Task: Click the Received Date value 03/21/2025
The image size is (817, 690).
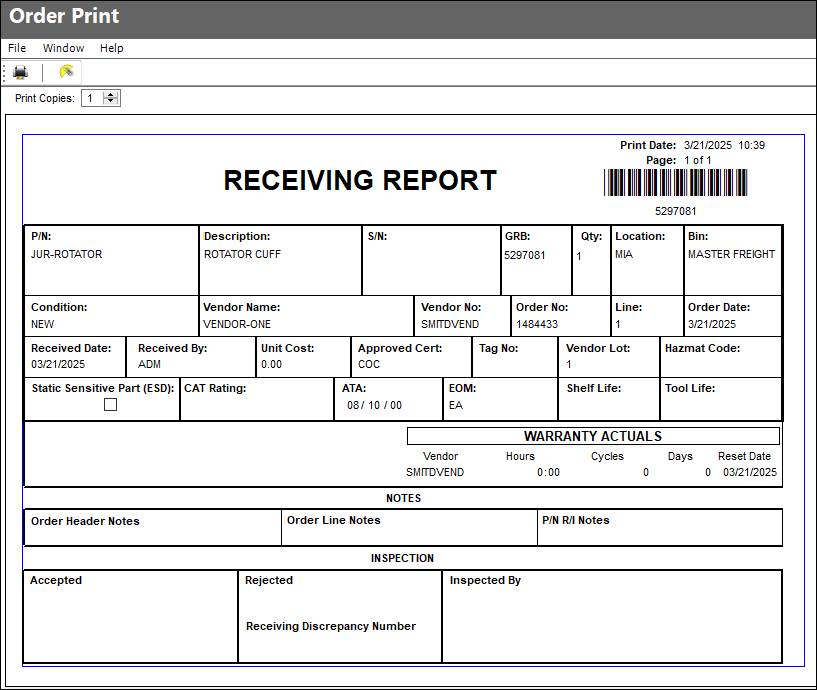Action: (58, 364)
